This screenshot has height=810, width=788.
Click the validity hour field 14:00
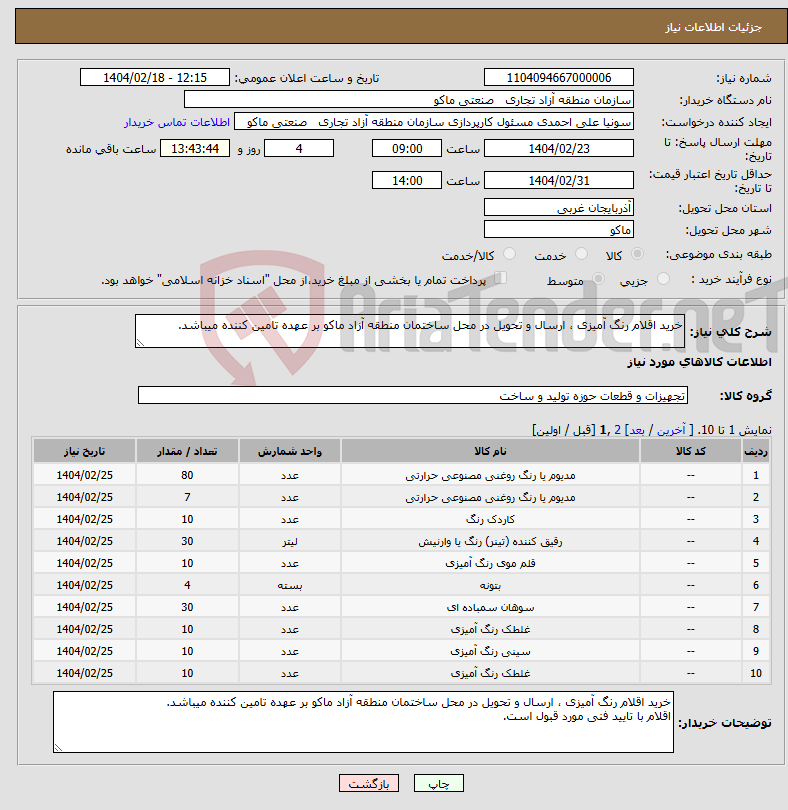click(x=407, y=180)
